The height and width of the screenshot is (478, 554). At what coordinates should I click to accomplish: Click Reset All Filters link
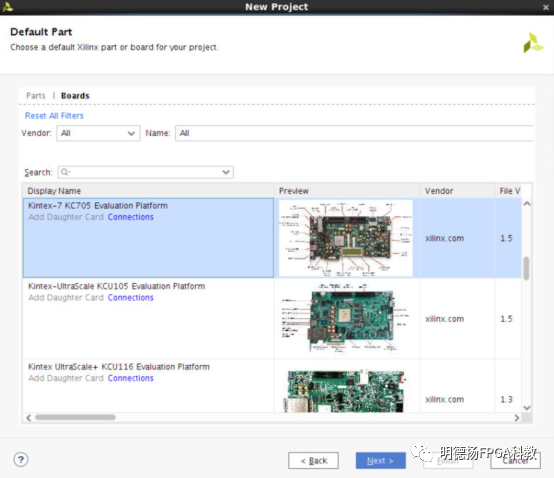click(54, 116)
